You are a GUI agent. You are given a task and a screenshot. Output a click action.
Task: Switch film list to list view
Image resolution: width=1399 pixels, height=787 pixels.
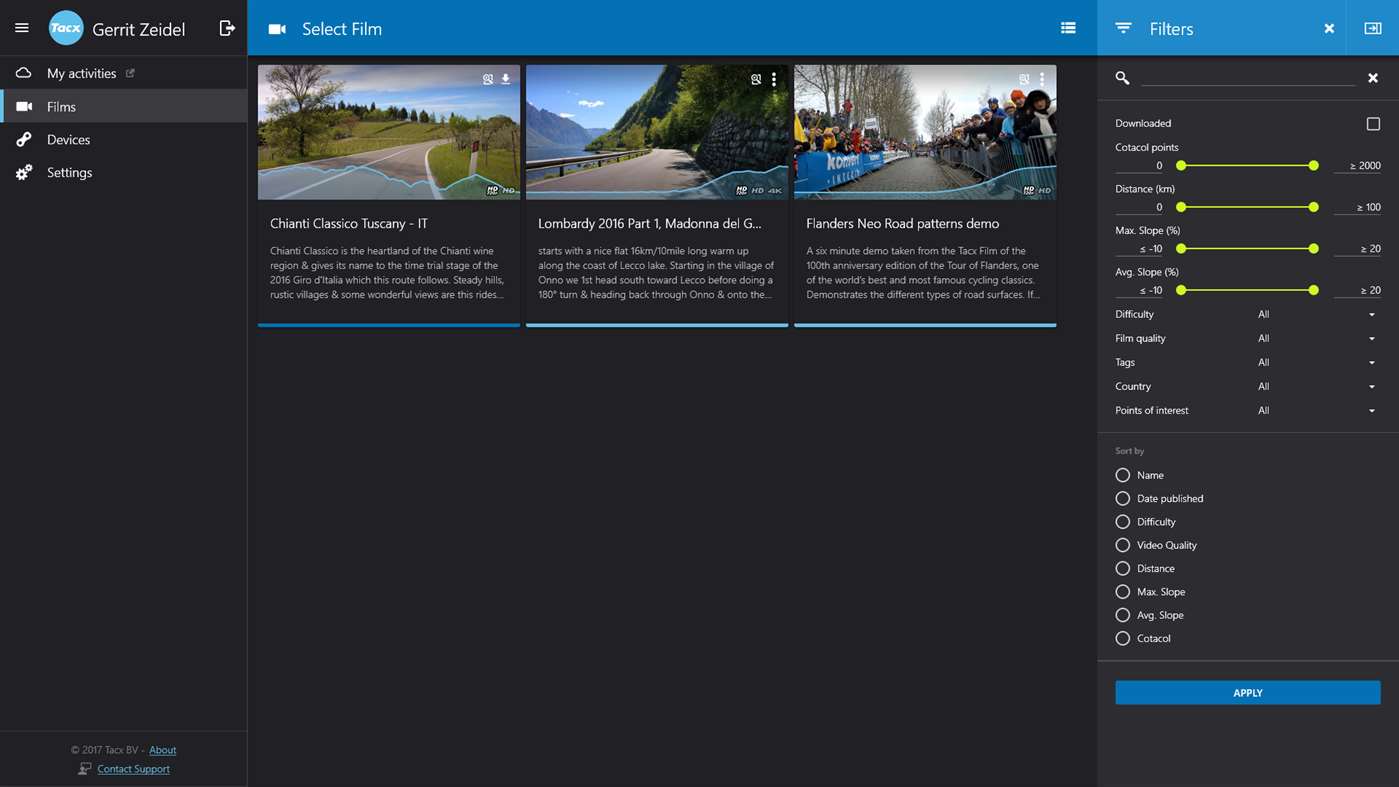(1068, 28)
